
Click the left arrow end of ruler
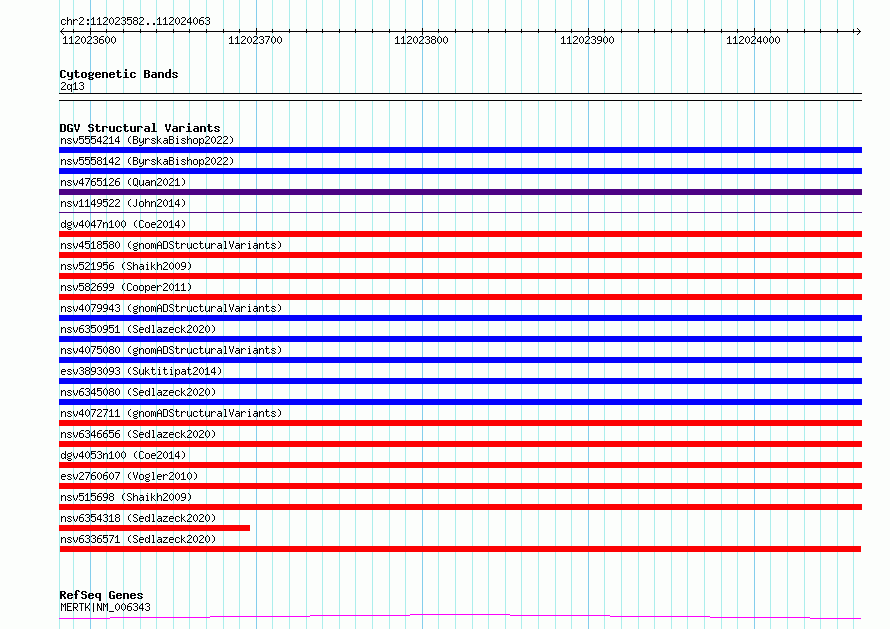click(62, 31)
